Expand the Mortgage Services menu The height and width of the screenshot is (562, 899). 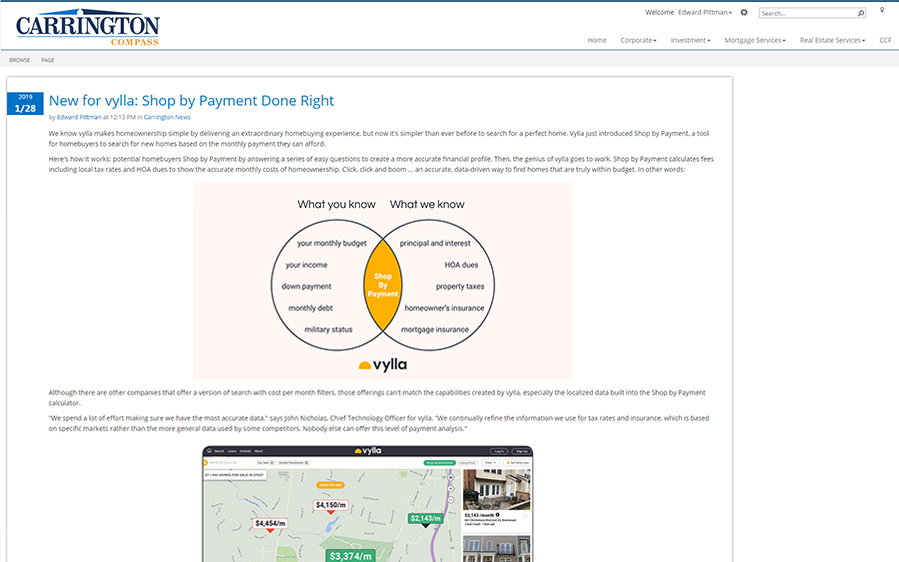755,40
